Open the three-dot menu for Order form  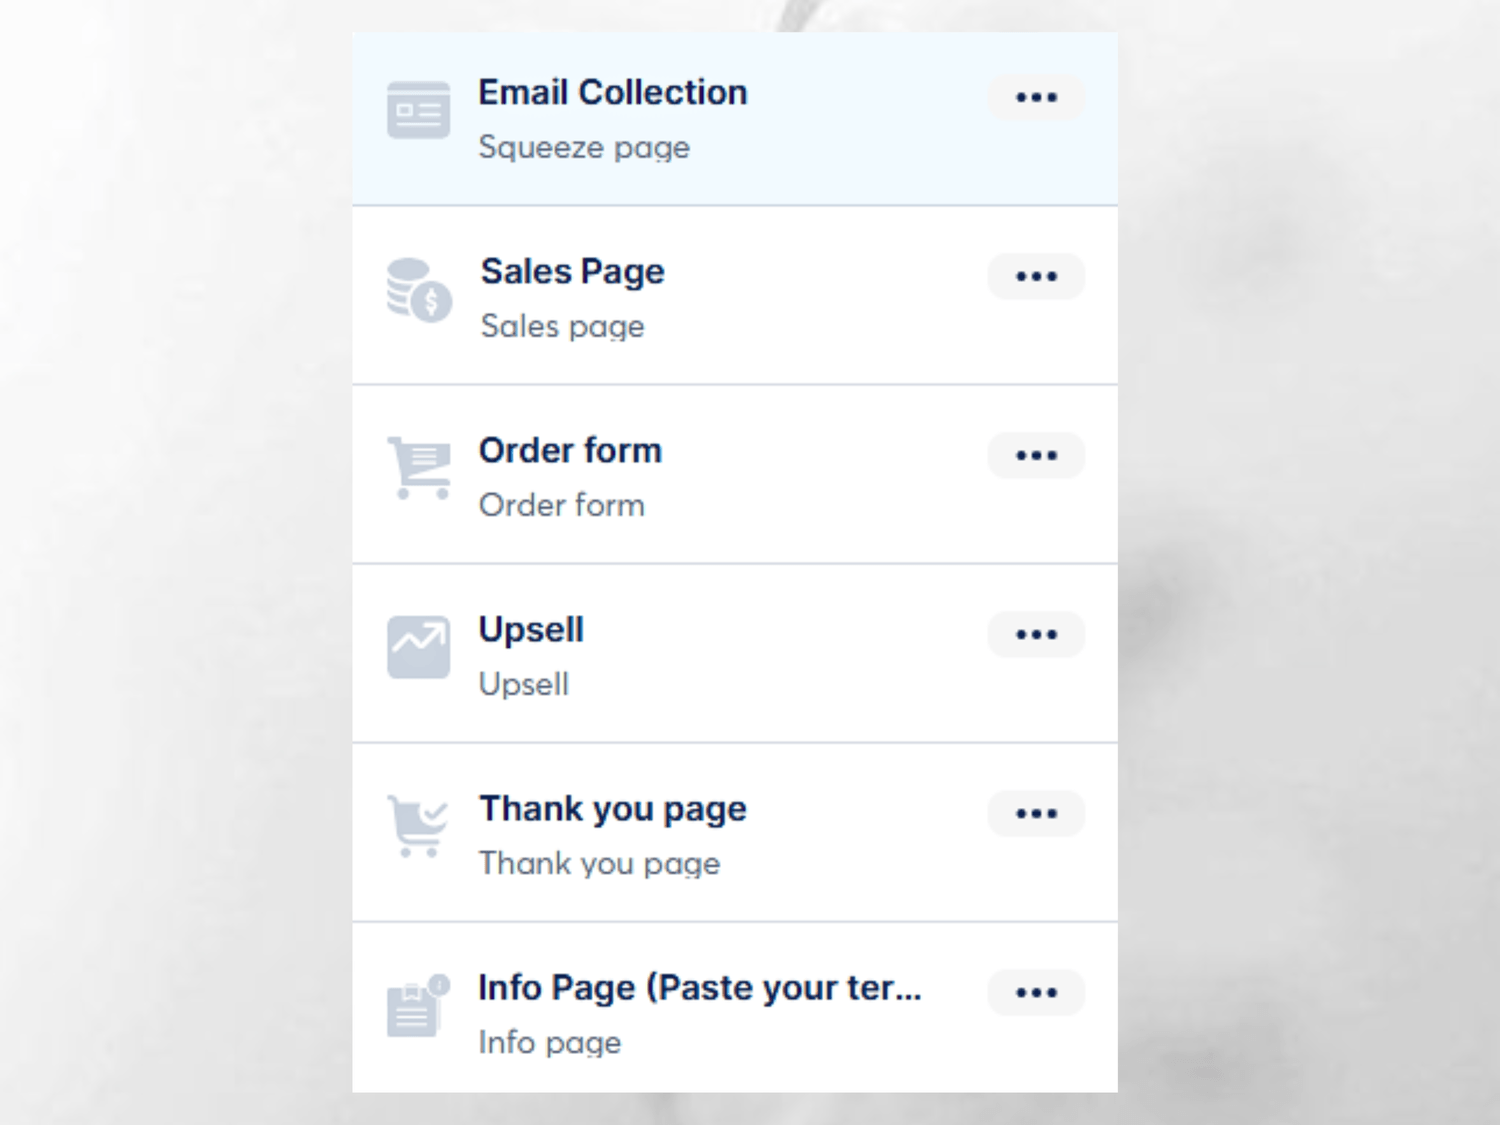pos(1036,455)
